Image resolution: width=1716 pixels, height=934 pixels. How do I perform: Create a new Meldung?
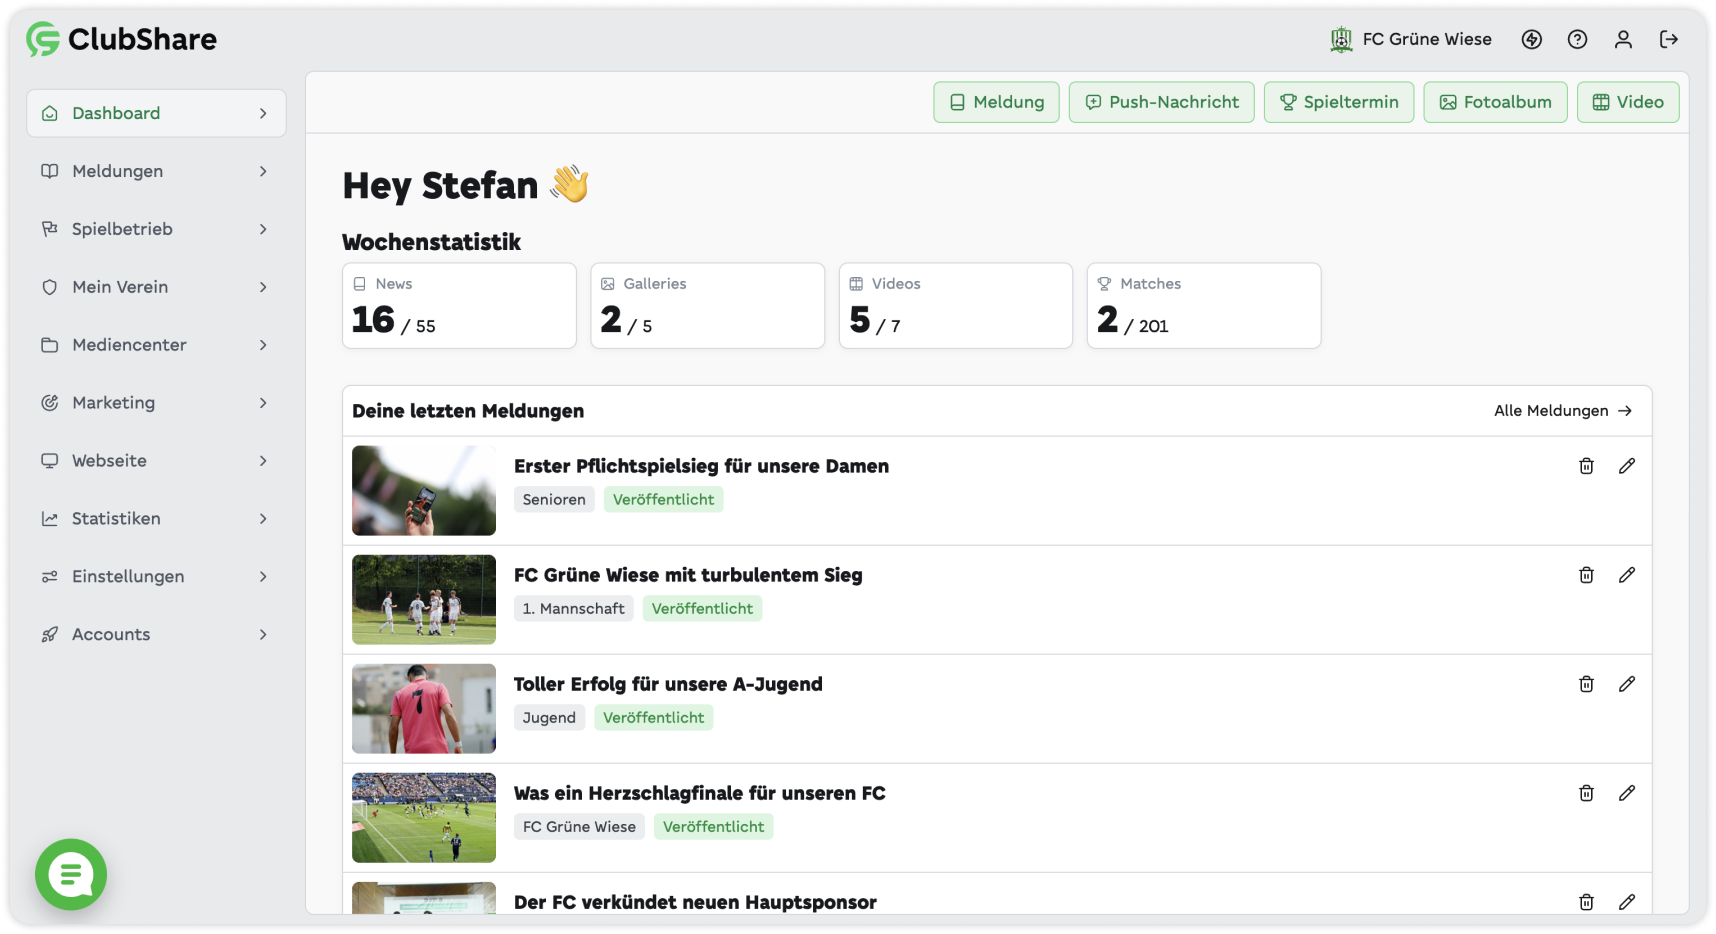[x=996, y=102]
